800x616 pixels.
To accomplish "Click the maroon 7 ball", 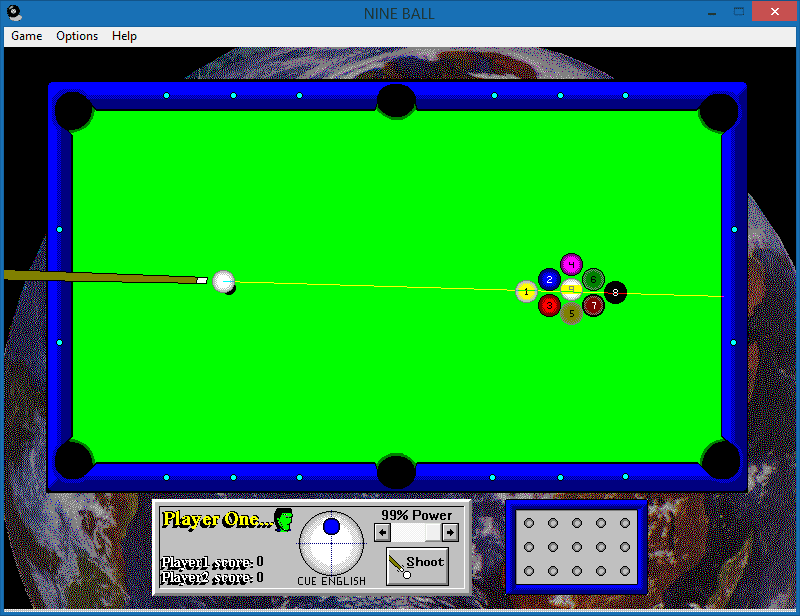I will coord(593,305).
